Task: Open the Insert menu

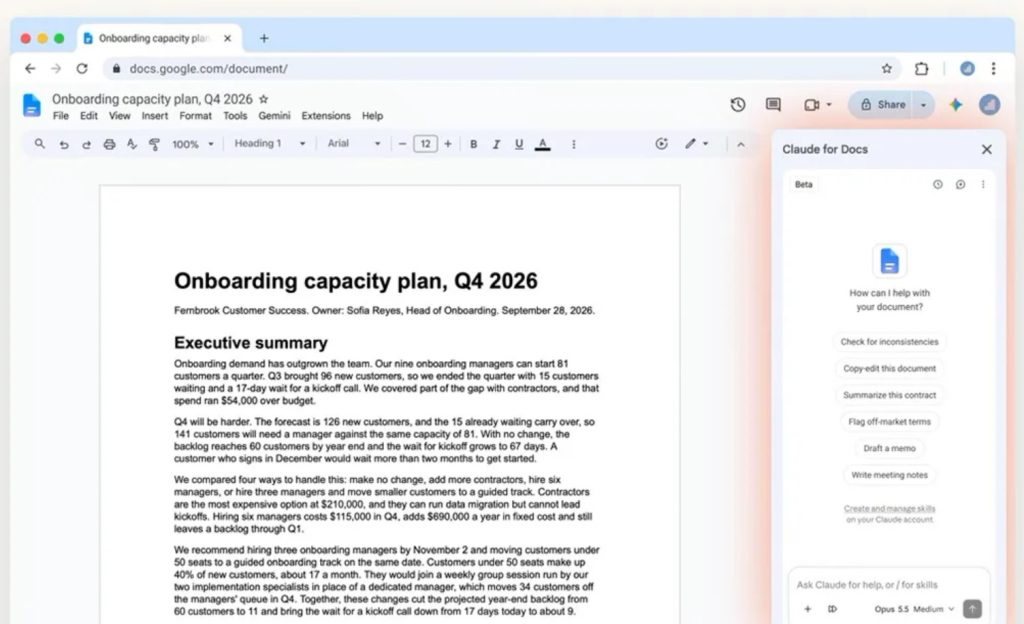Action: (155, 116)
